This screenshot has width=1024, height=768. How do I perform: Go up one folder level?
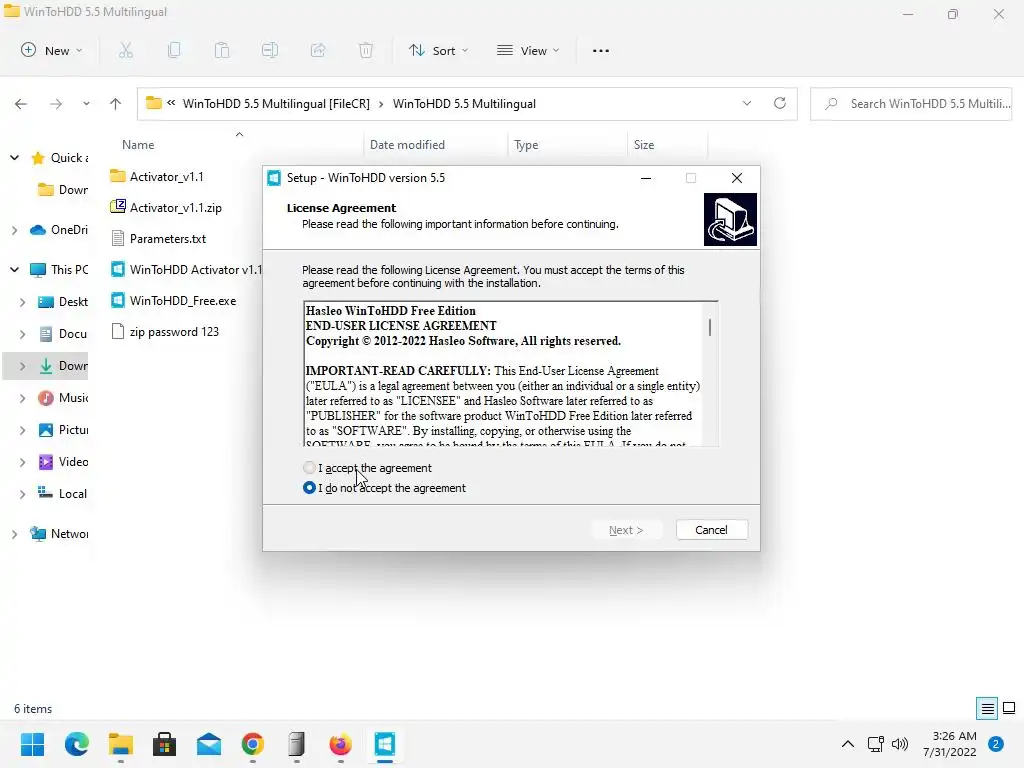116,104
